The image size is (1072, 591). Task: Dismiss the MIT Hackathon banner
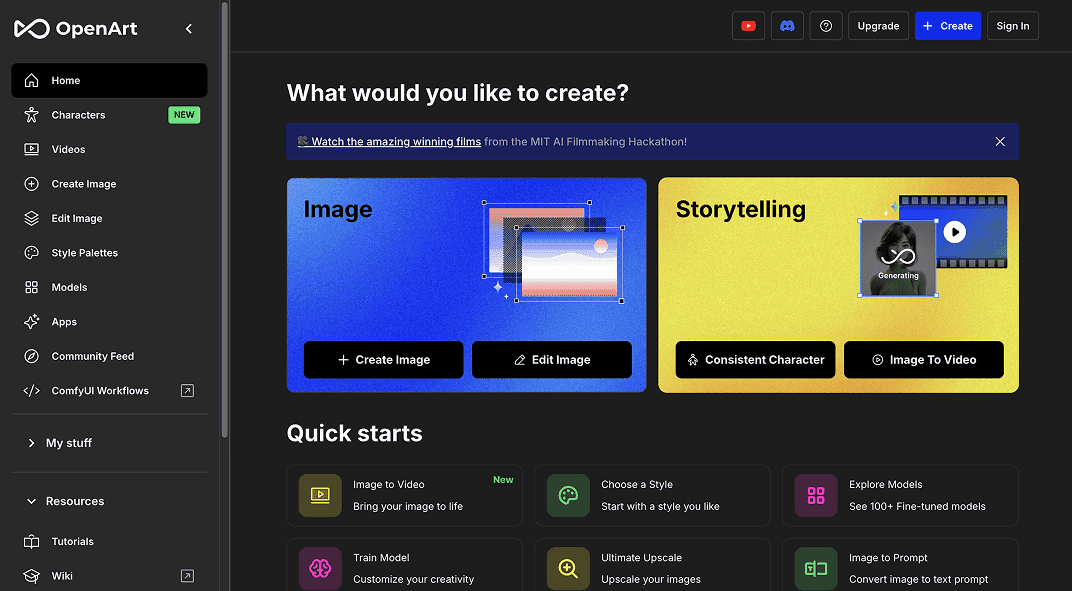[999, 141]
